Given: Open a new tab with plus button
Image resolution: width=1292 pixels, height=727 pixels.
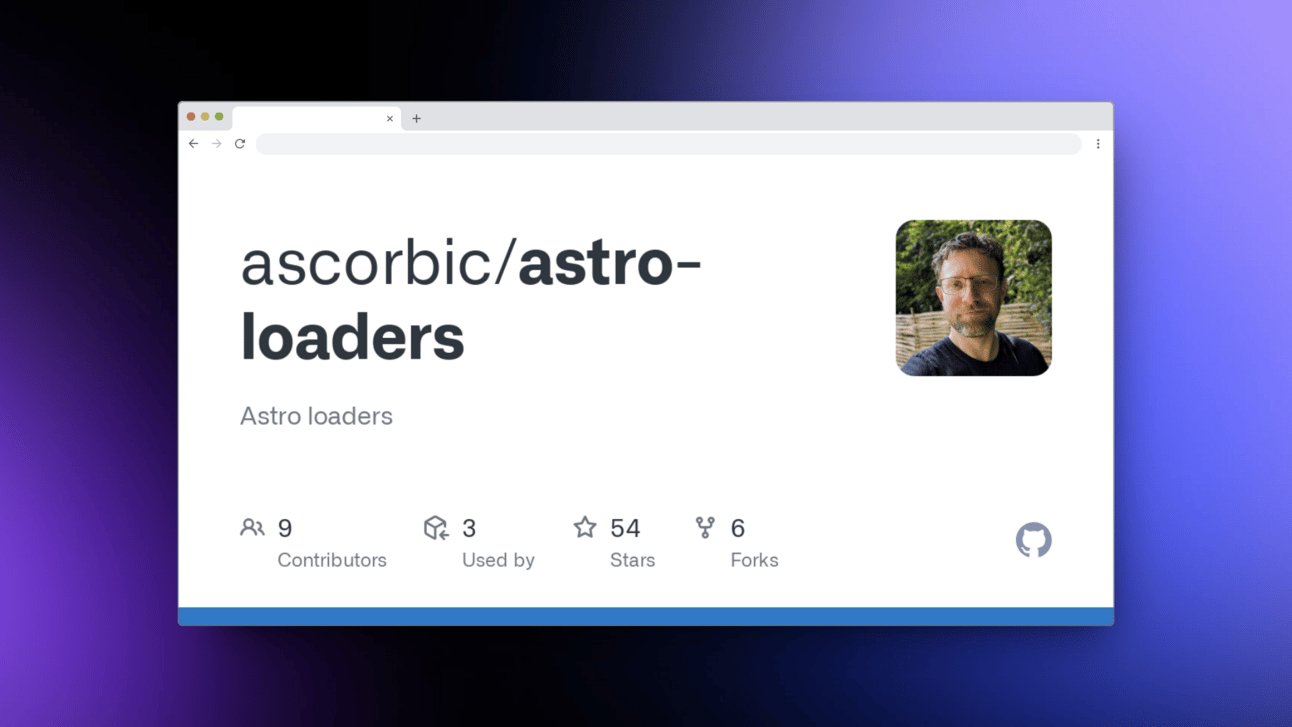Looking at the screenshot, I should click(x=417, y=119).
